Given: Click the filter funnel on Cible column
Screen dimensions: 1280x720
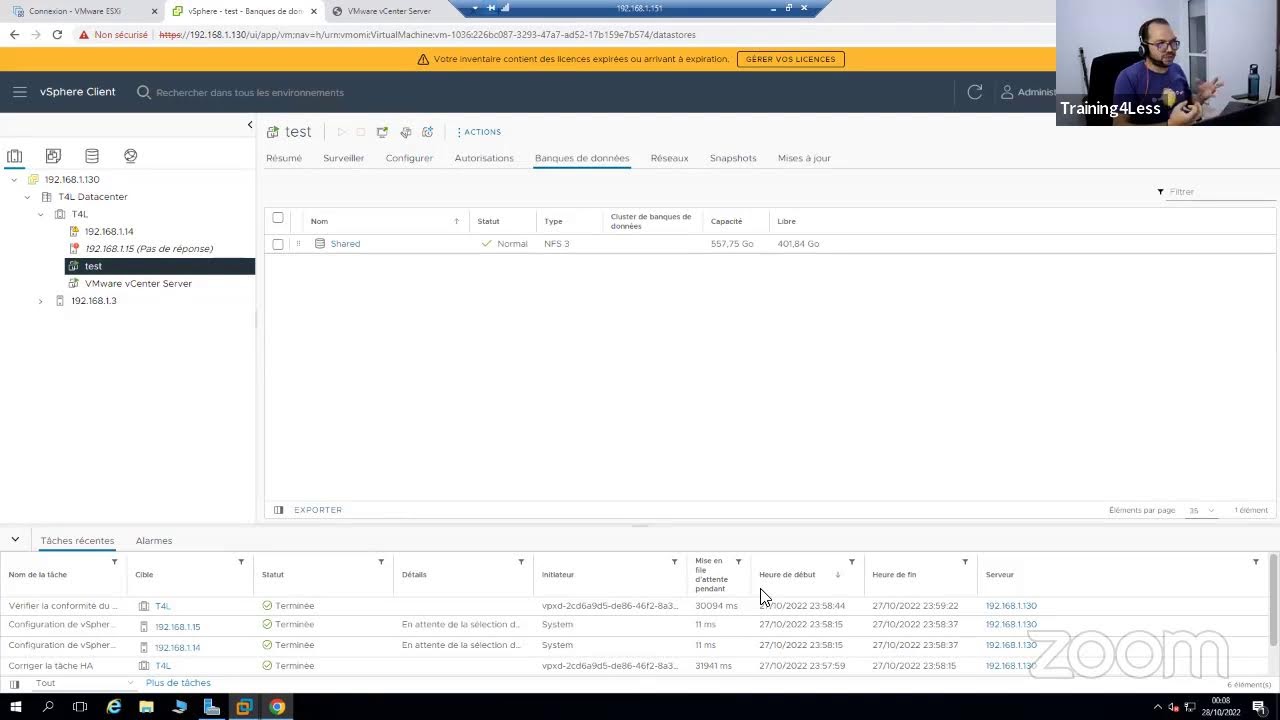Looking at the screenshot, I should click(241, 562).
